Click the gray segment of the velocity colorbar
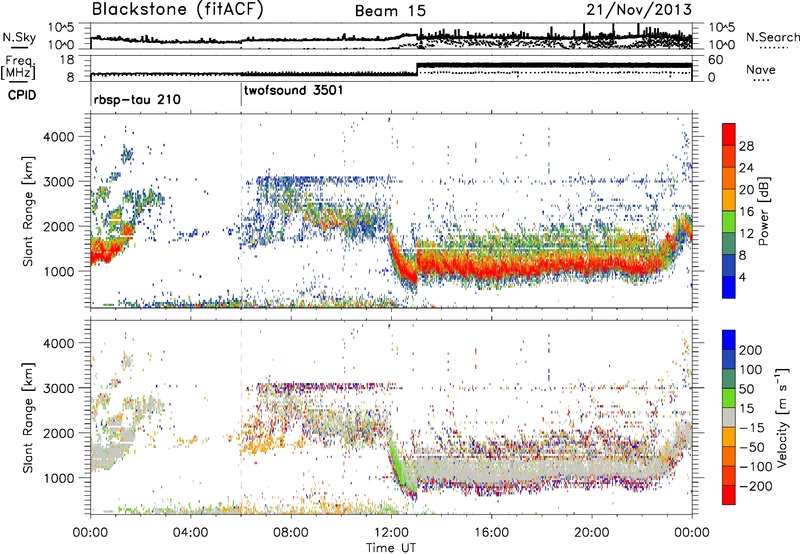This screenshot has height=554, width=800. pos(729,417)
